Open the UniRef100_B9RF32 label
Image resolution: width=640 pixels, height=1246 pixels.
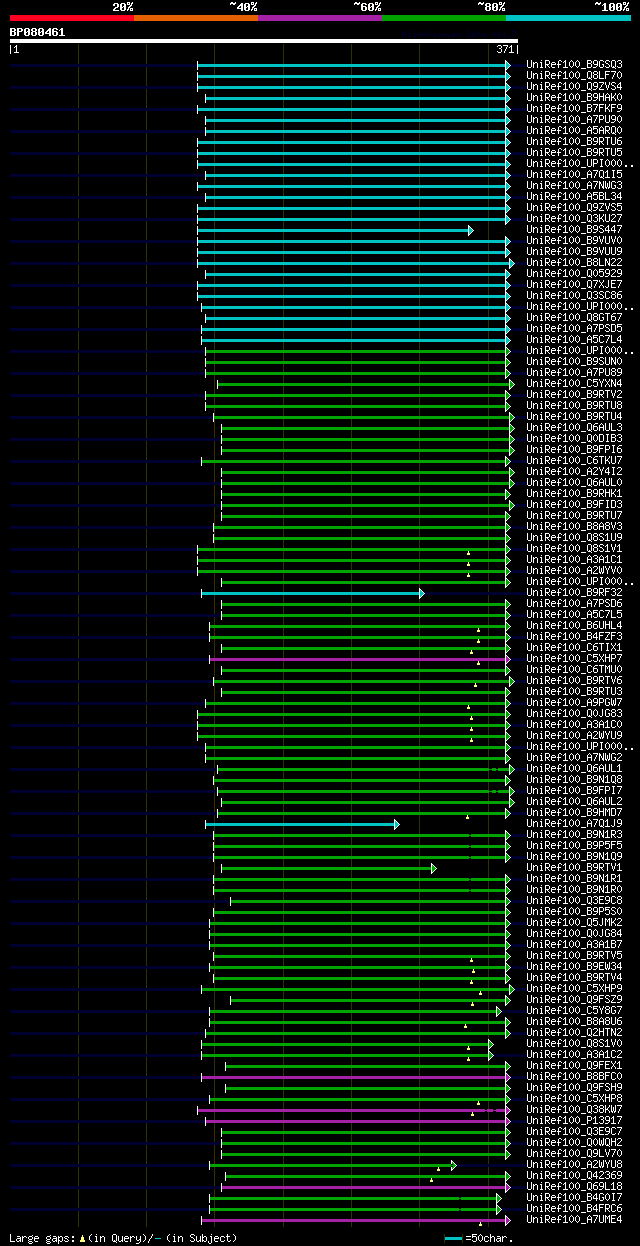click(x=575, y=592)
